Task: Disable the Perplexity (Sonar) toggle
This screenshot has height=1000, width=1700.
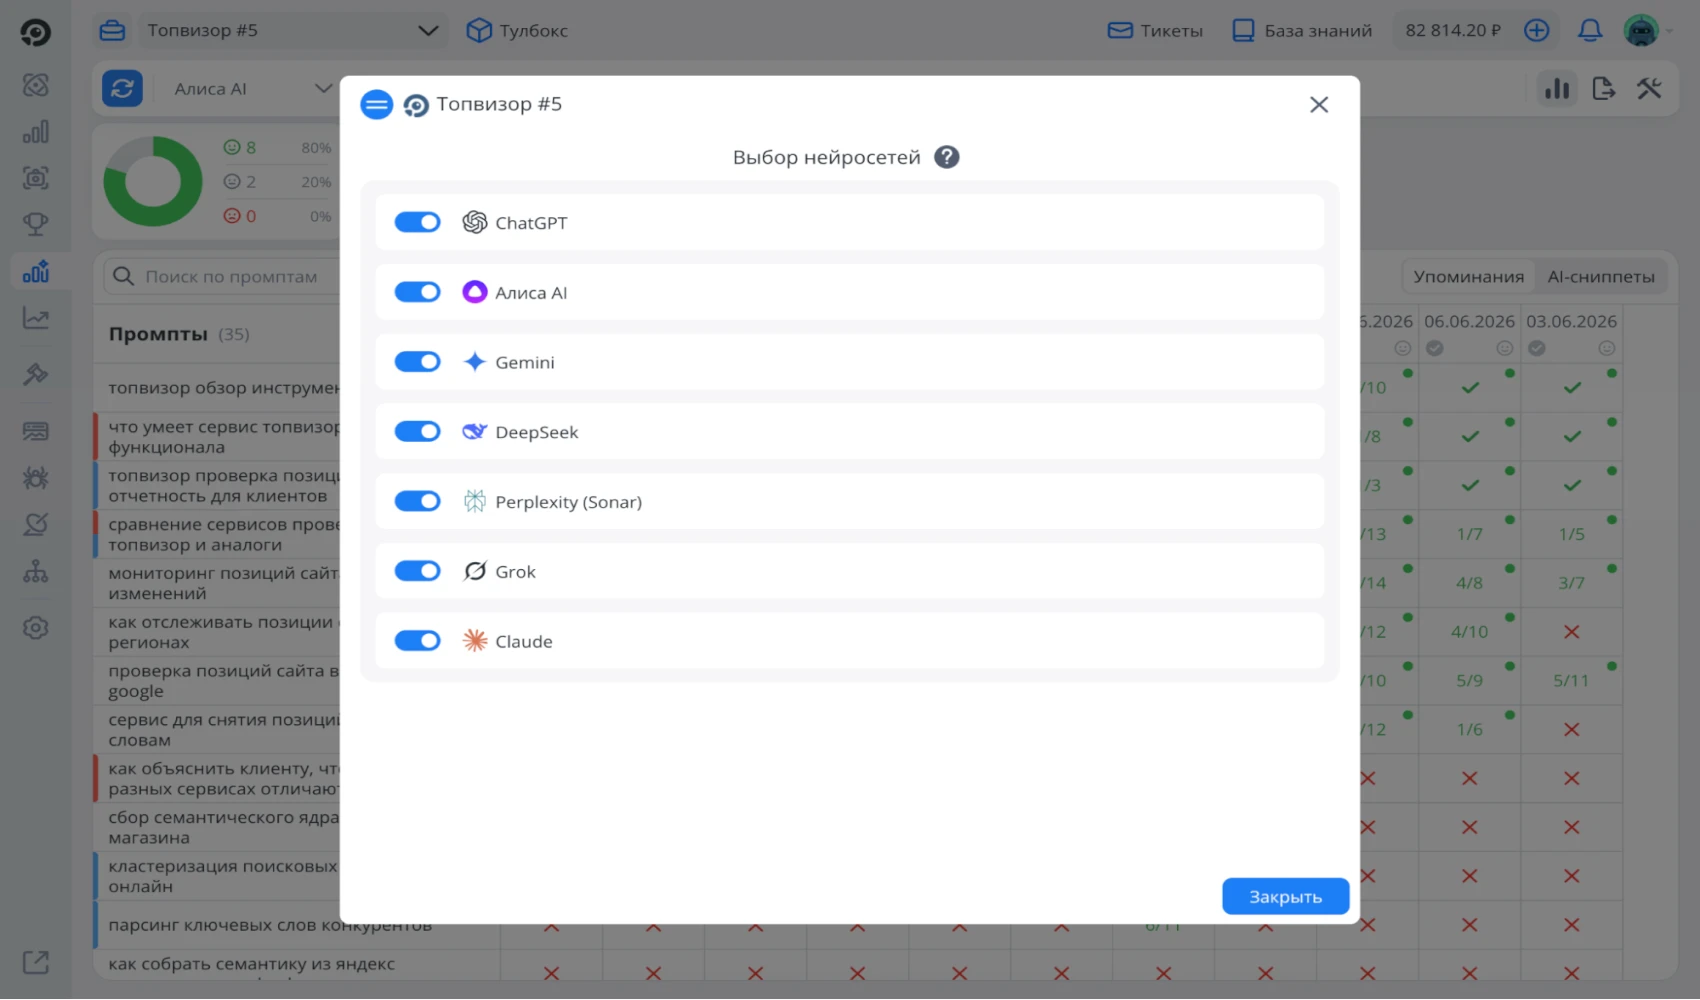Action: [417, 501]
